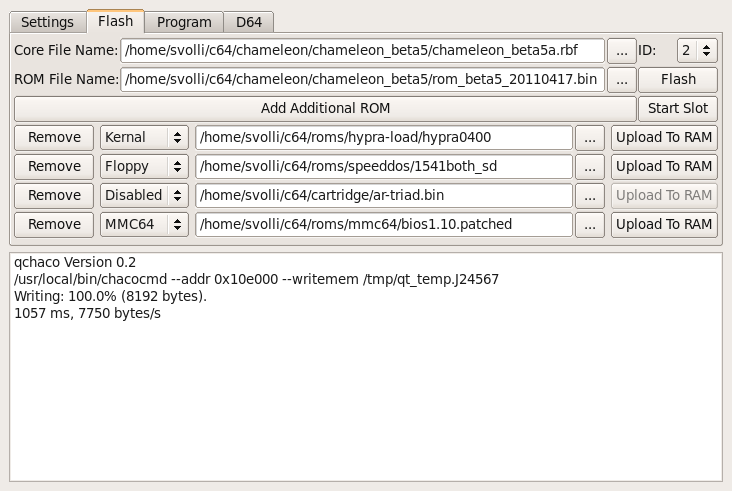Screen dimensions: 732x491
Task: Click the ID number field showing 2
Action: pos(687,50)
